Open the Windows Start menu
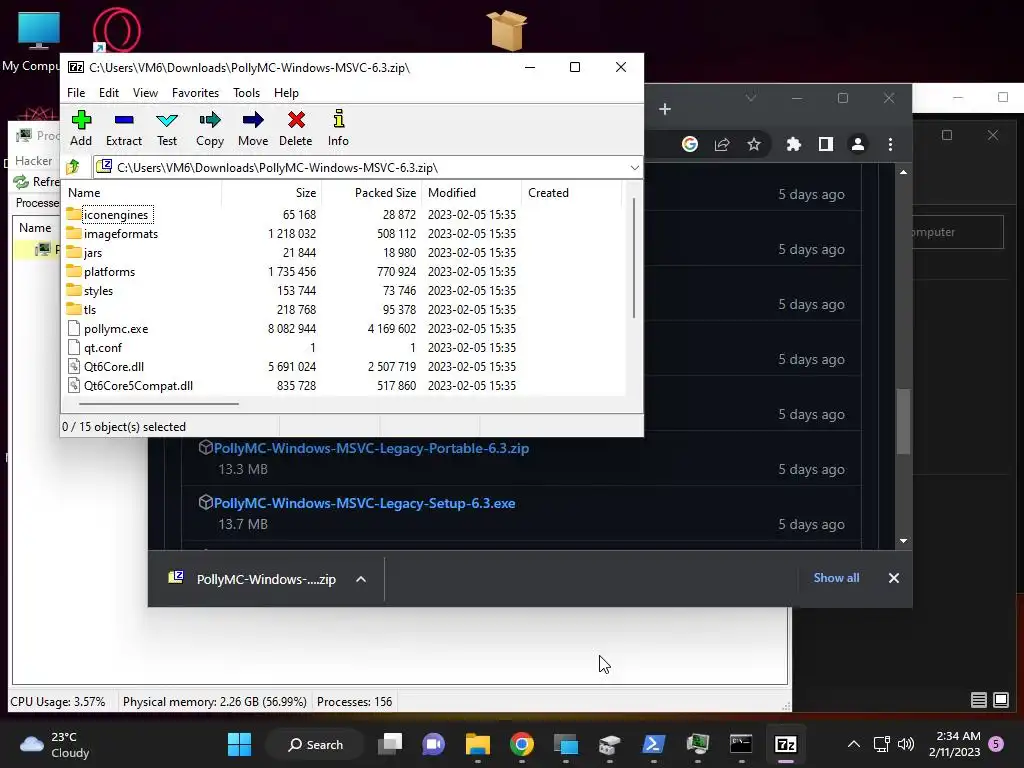The image size is (1024, 768). coord(239,744)
